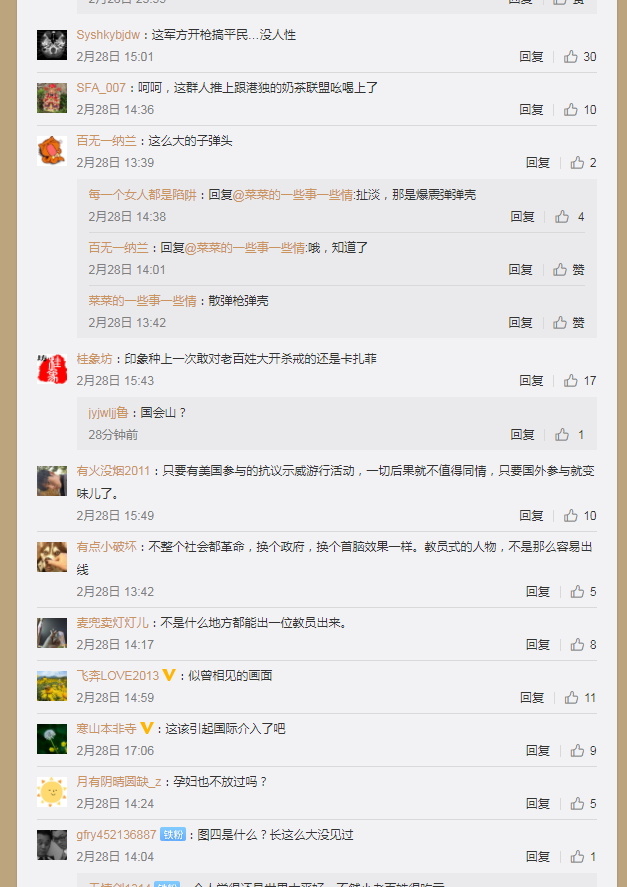
Task: Open 有点小破坏's user profile
Action: 106,547
